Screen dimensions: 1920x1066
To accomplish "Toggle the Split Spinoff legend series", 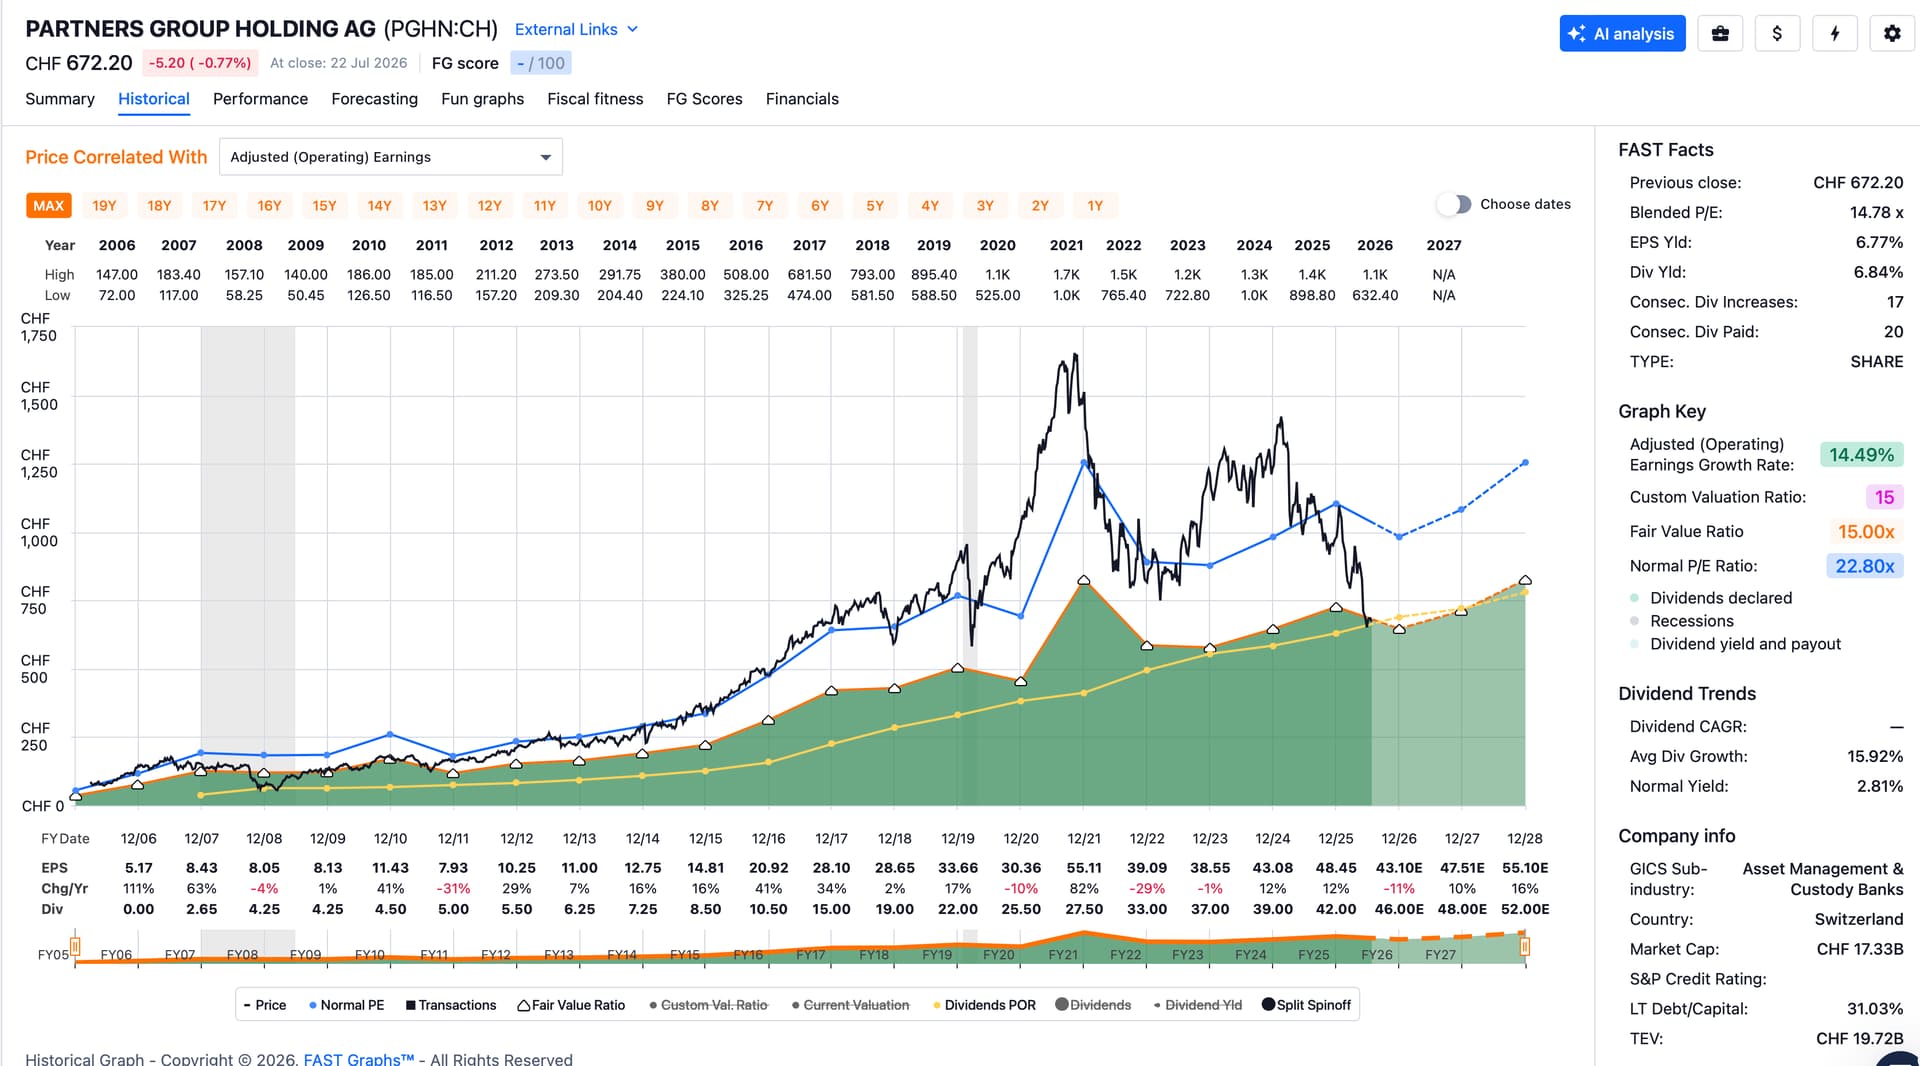I will coord(1306,1005).
